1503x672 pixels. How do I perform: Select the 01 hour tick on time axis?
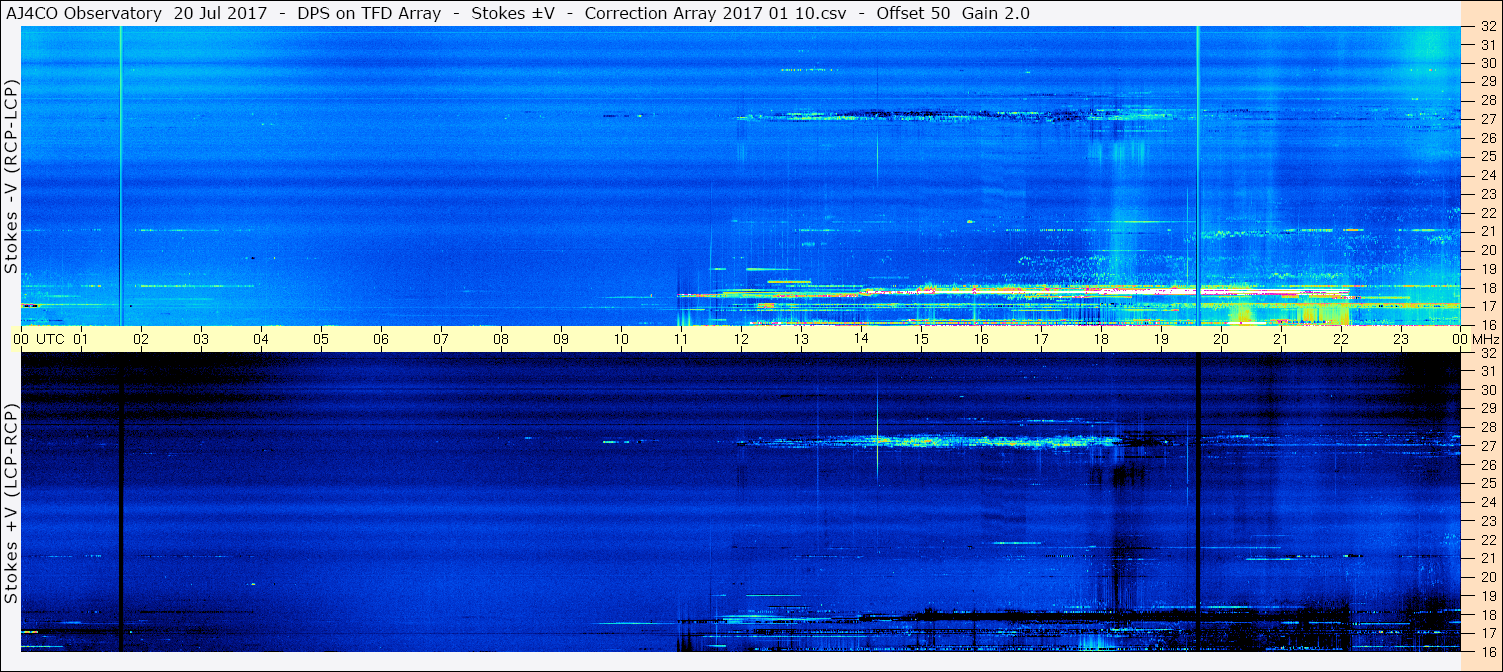pos(81,339)
